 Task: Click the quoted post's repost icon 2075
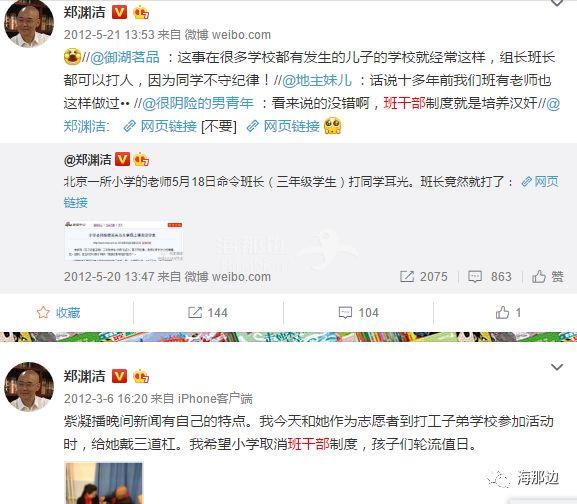(407, 276)
